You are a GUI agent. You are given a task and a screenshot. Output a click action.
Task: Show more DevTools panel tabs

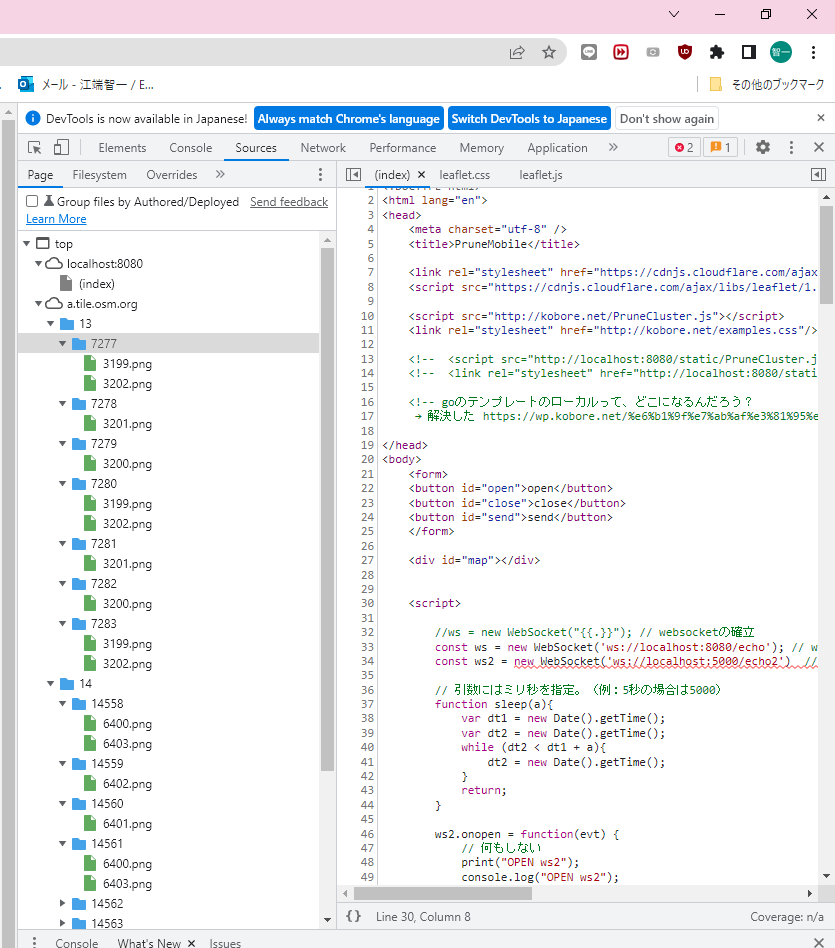click(x=613, y=147)
